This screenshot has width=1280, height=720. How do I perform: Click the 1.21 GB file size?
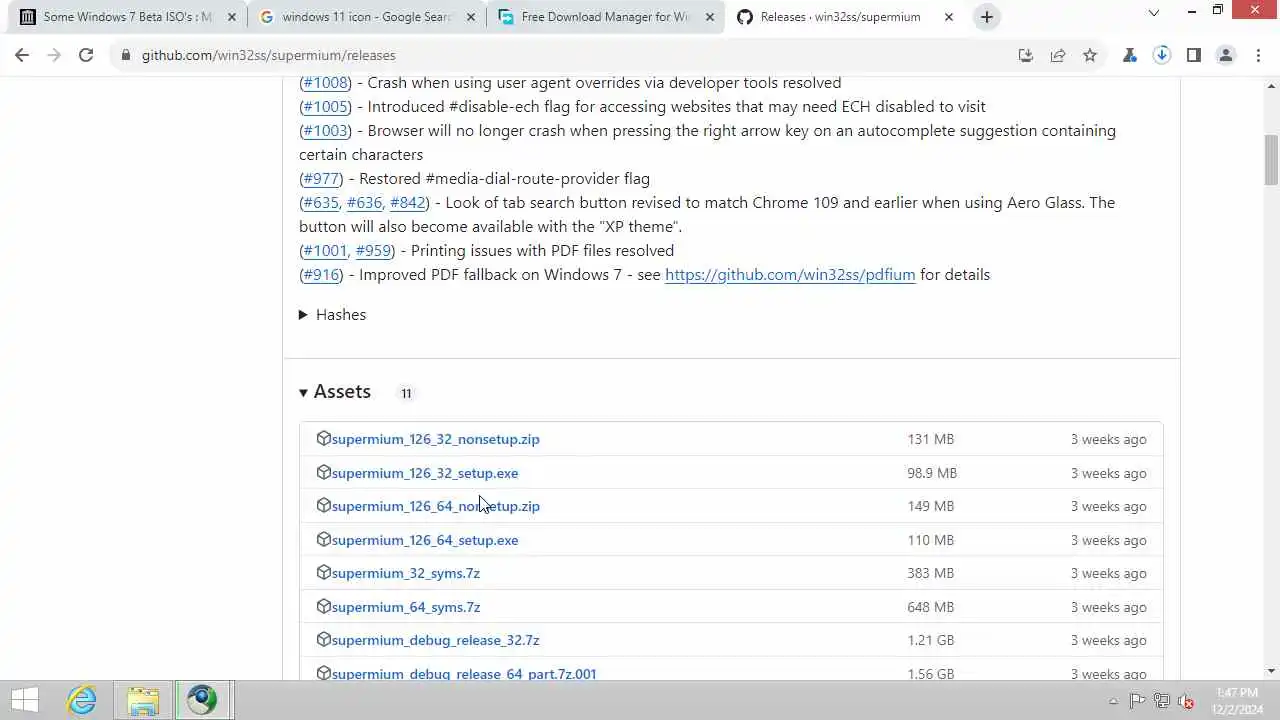point(930,640)
